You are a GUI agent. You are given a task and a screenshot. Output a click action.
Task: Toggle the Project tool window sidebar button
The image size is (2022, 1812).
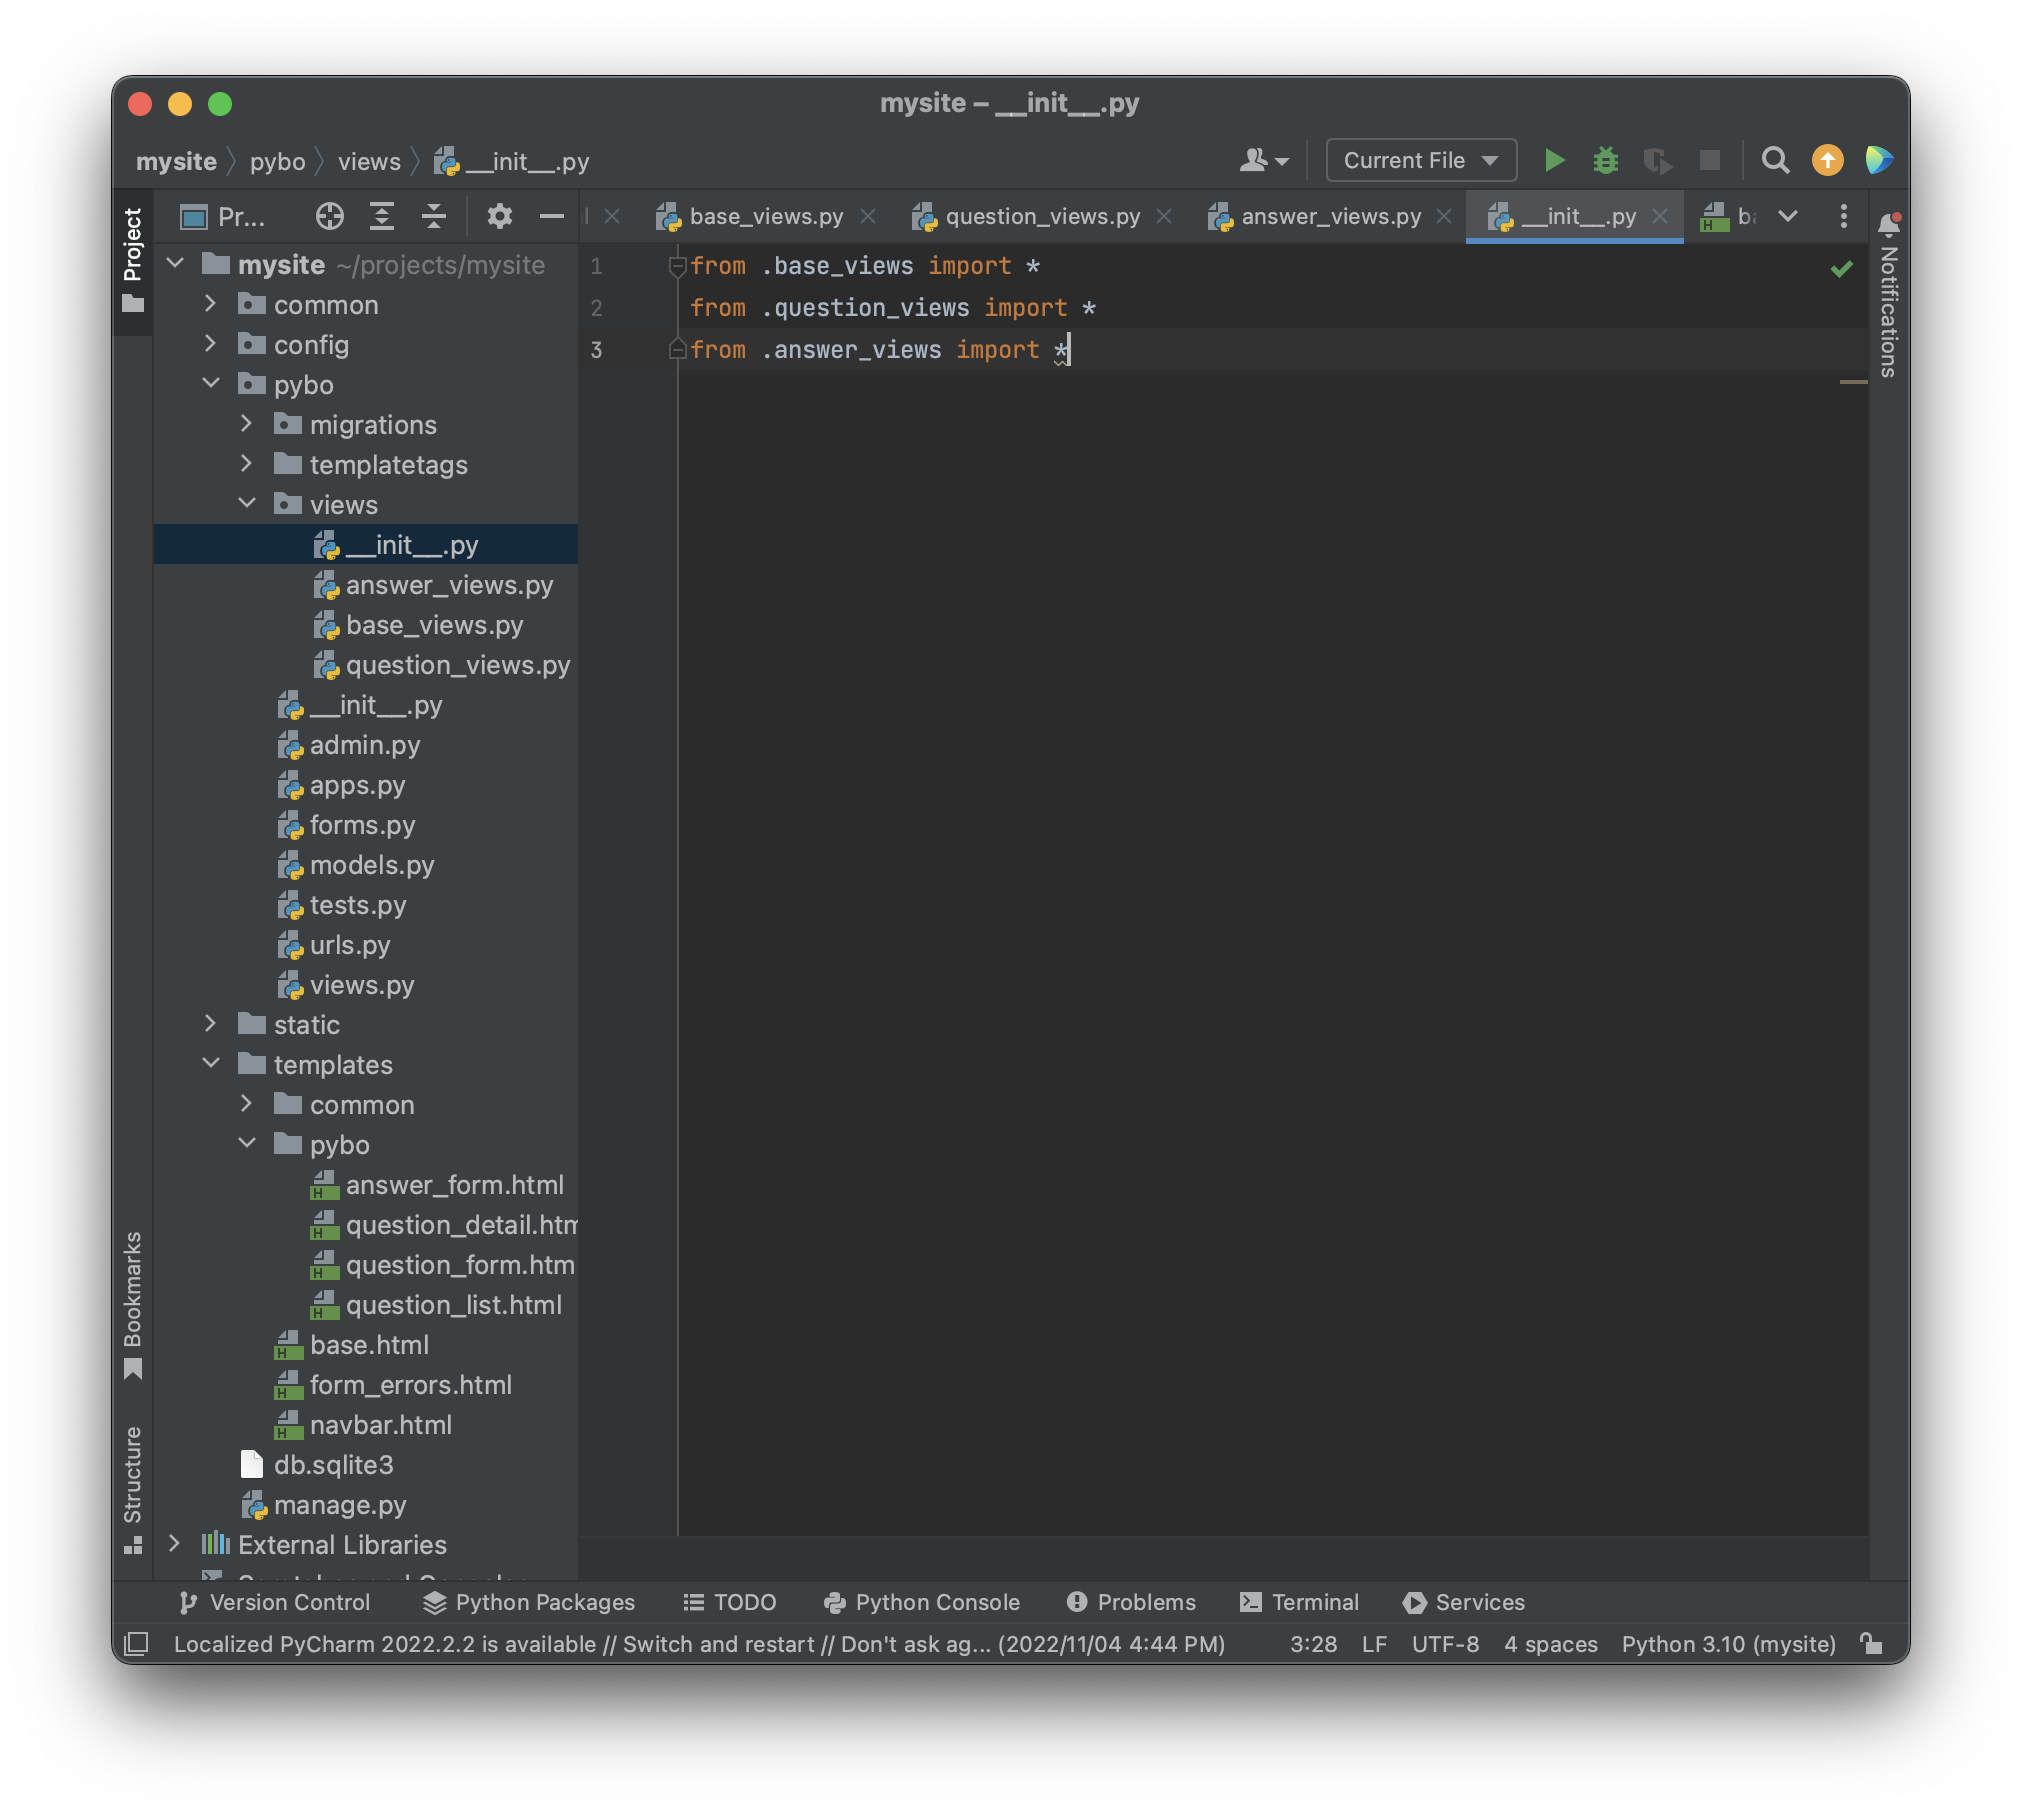coord(133,260)
